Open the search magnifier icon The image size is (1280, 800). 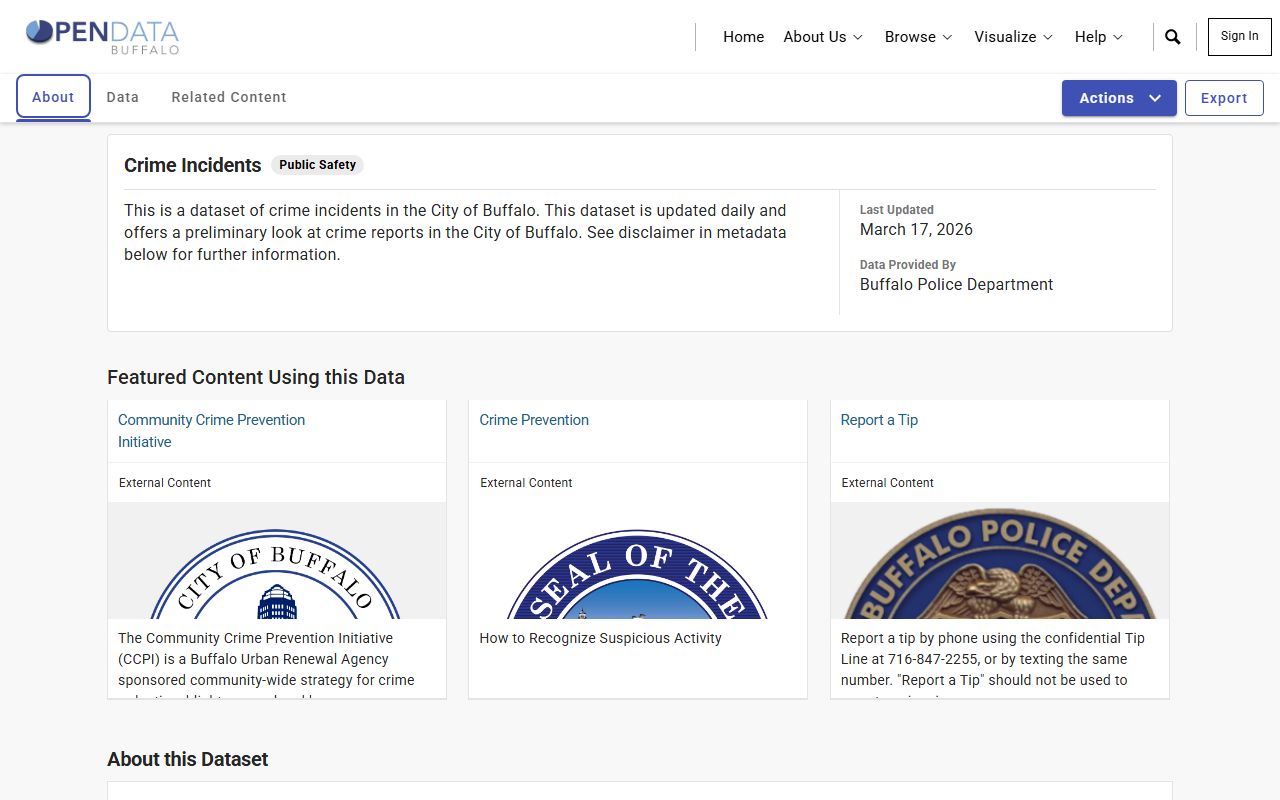pyautogui.click(x=1173, y=37)
